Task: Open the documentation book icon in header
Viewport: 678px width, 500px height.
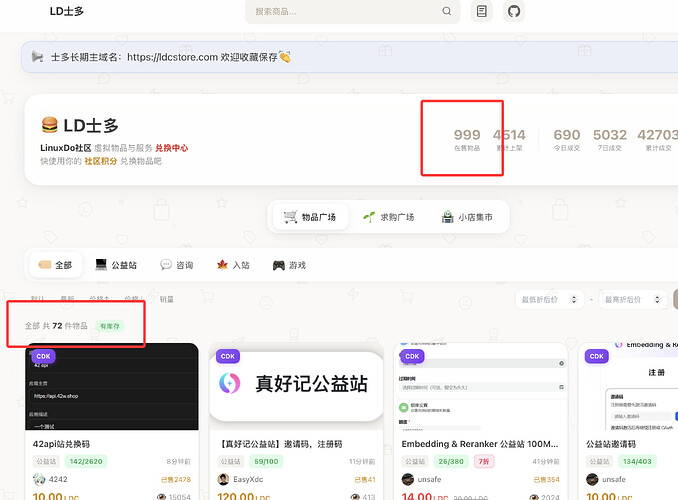Action: [482, 11]
